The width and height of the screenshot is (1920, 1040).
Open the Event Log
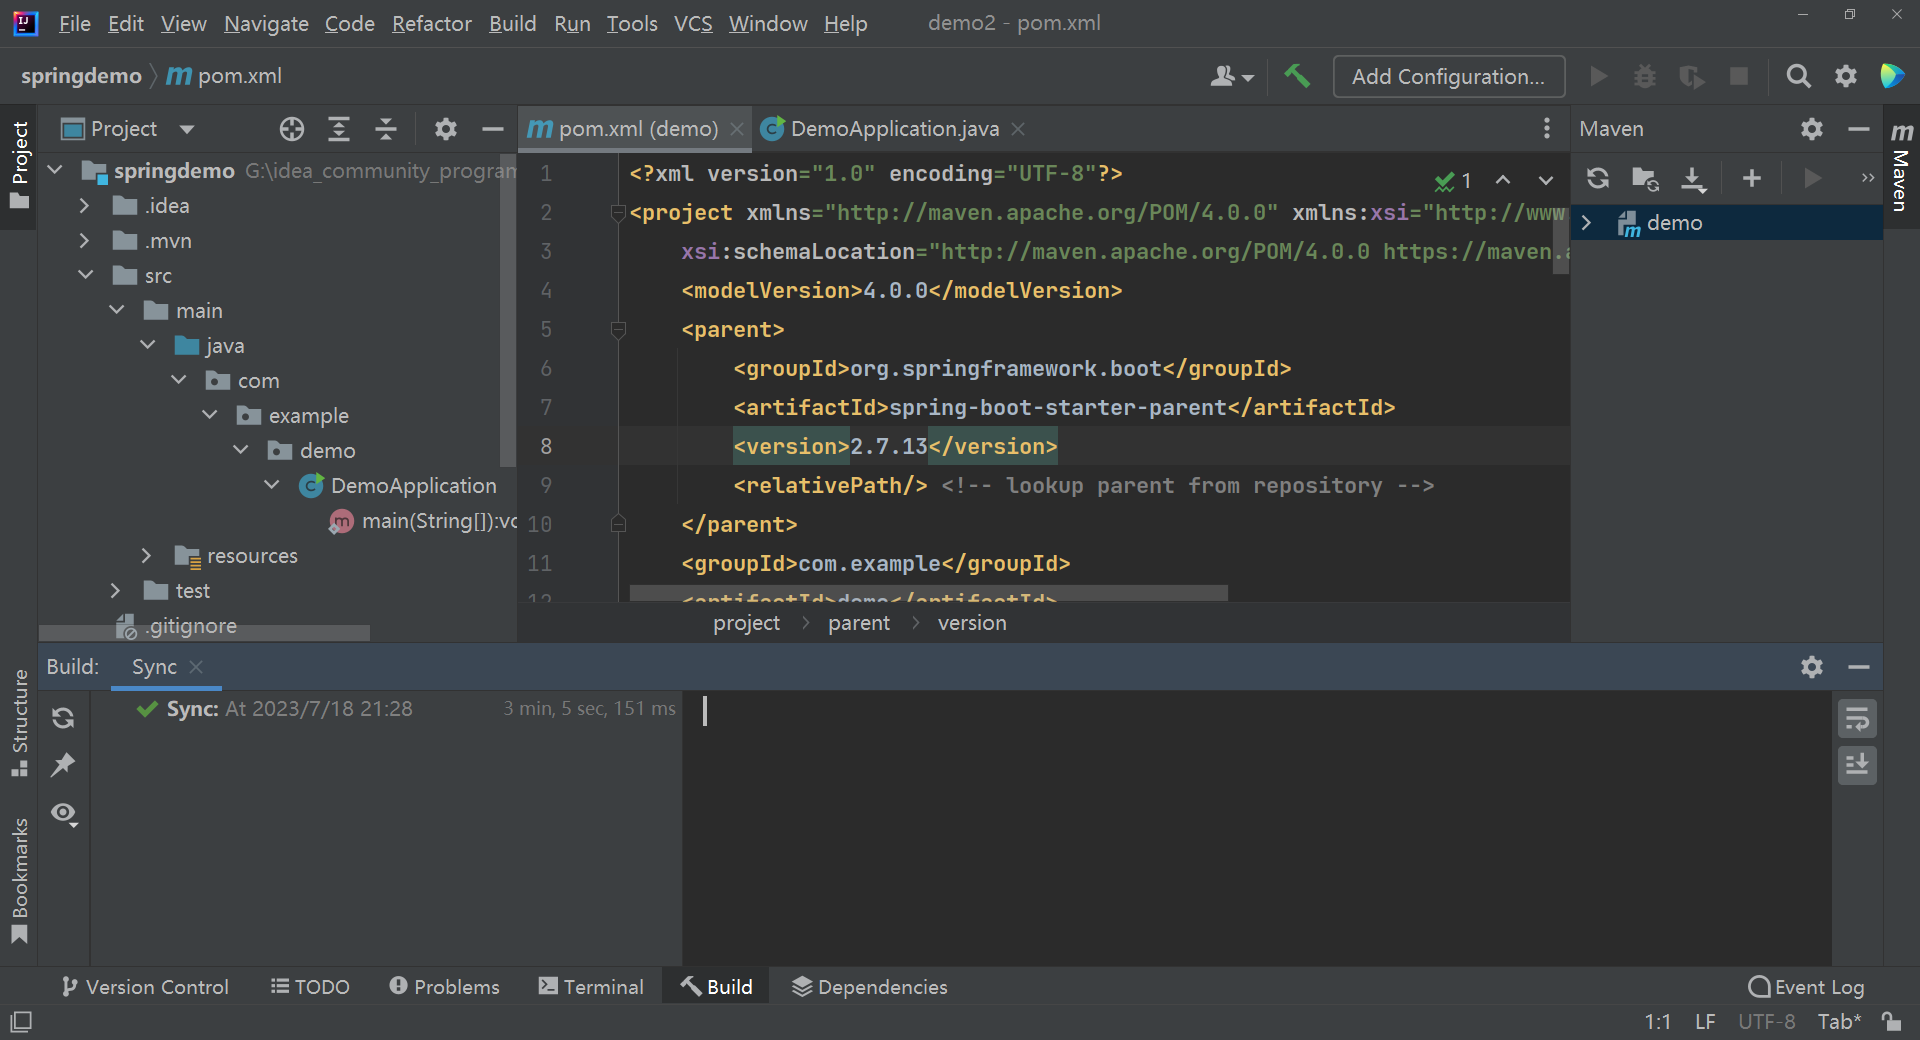click(1806, 987)
